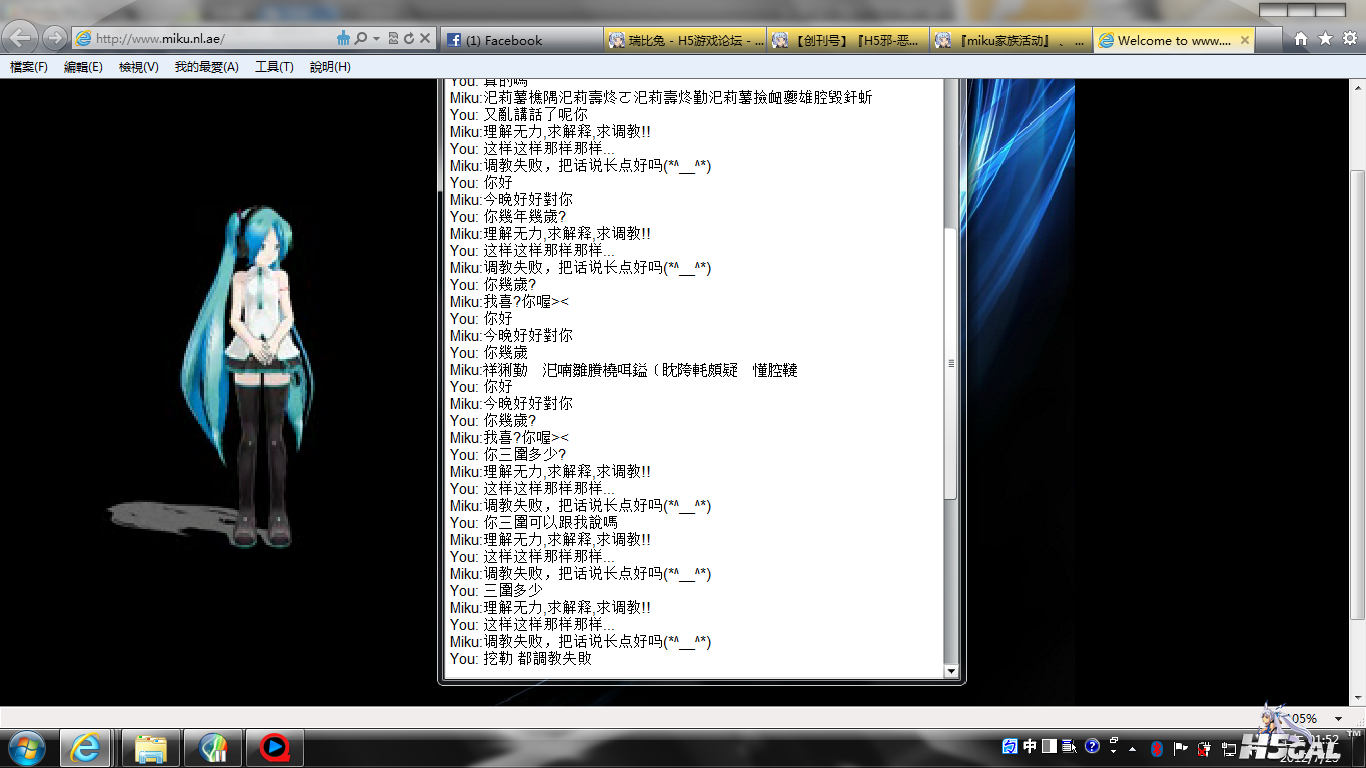Open the red media player taskbar icon
Viewport: 1366px width, 768px height.
click(274, 748)
